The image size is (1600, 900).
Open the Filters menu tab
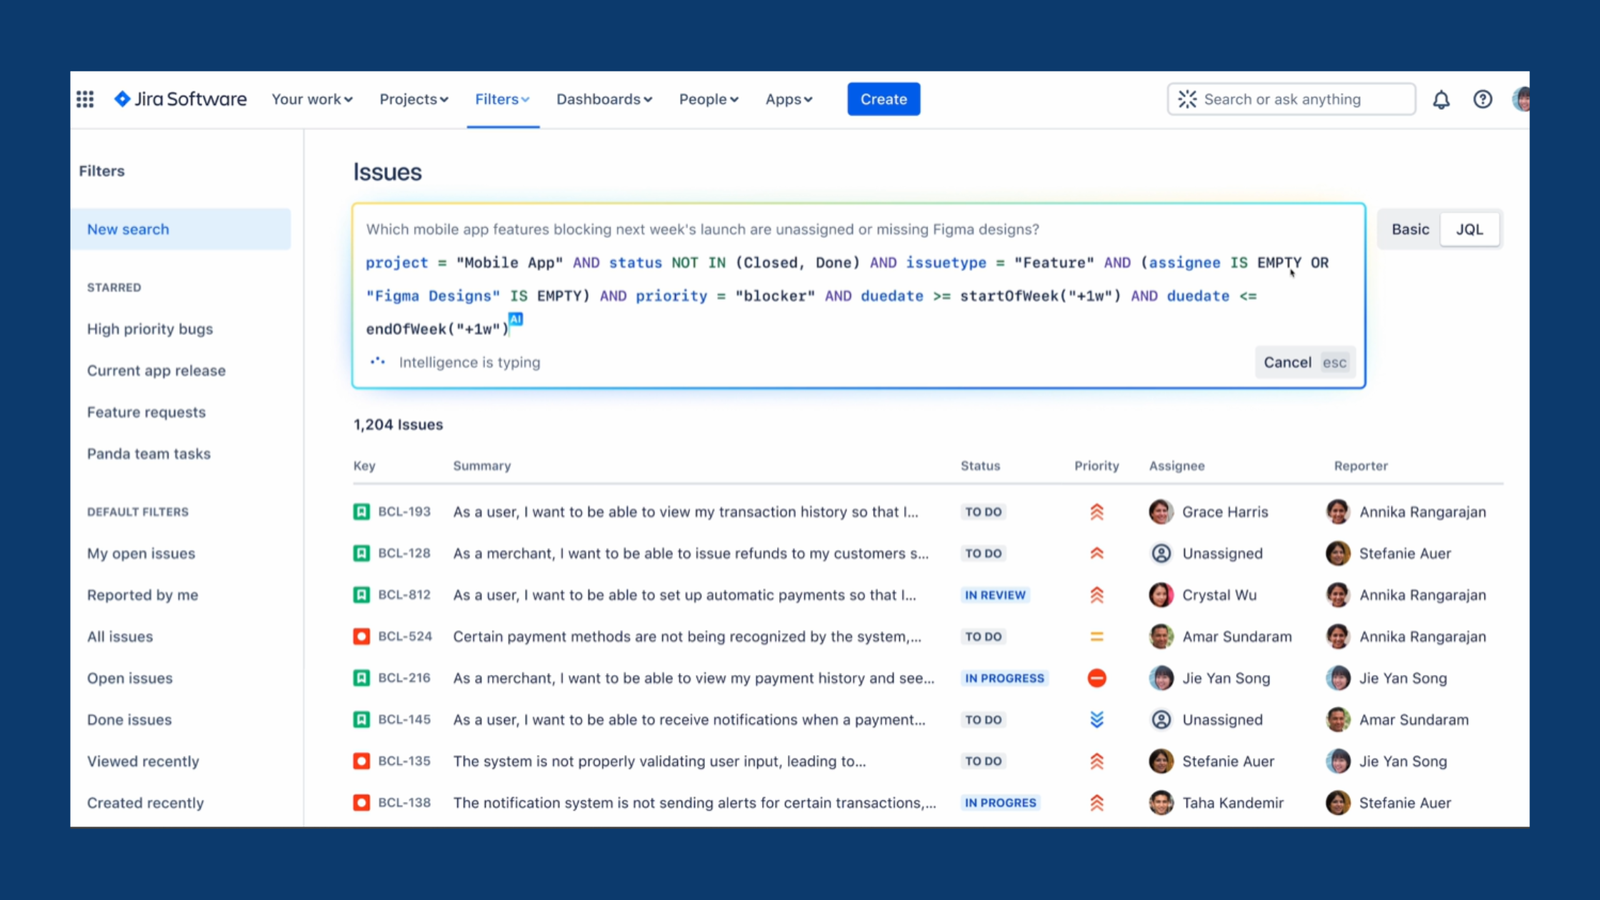(502, 99)
